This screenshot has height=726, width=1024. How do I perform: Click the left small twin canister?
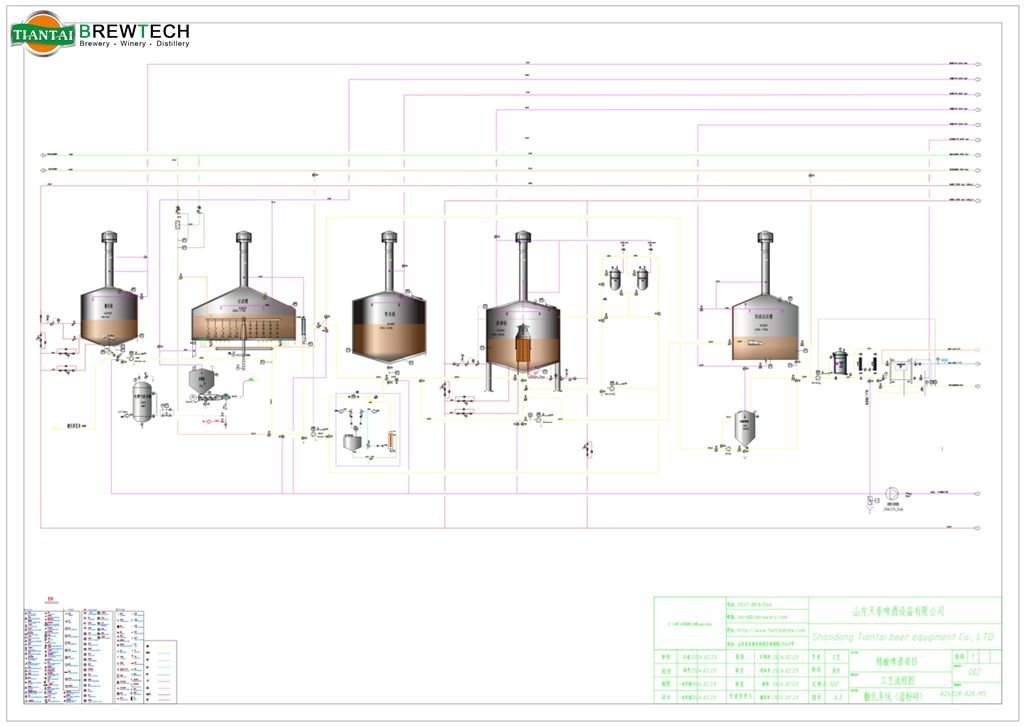614,278
